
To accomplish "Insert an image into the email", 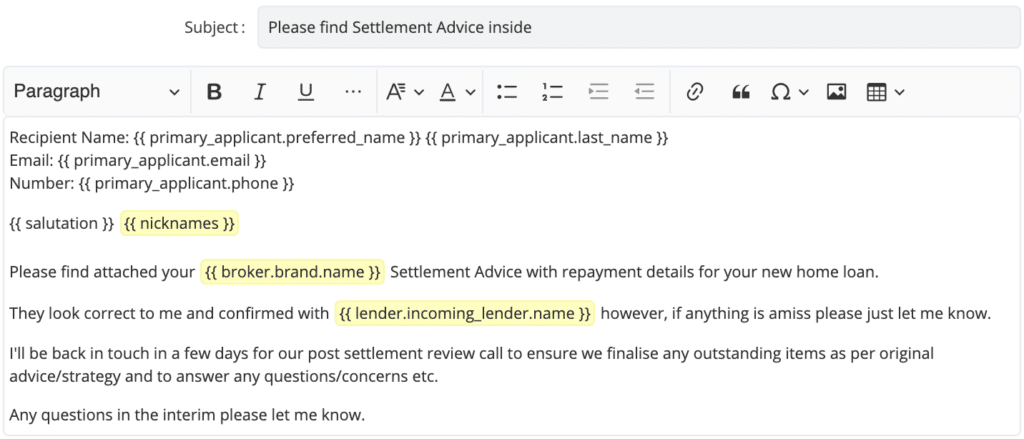I will click(x=837, y=92).
